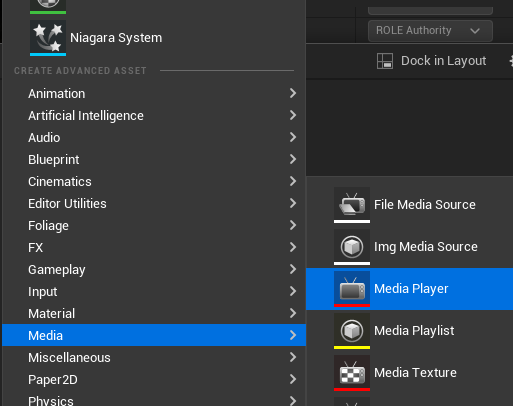This screenshot has height=406, width=513.
Task: Select the highlighted Media label
Action: [x=45, y=336]
